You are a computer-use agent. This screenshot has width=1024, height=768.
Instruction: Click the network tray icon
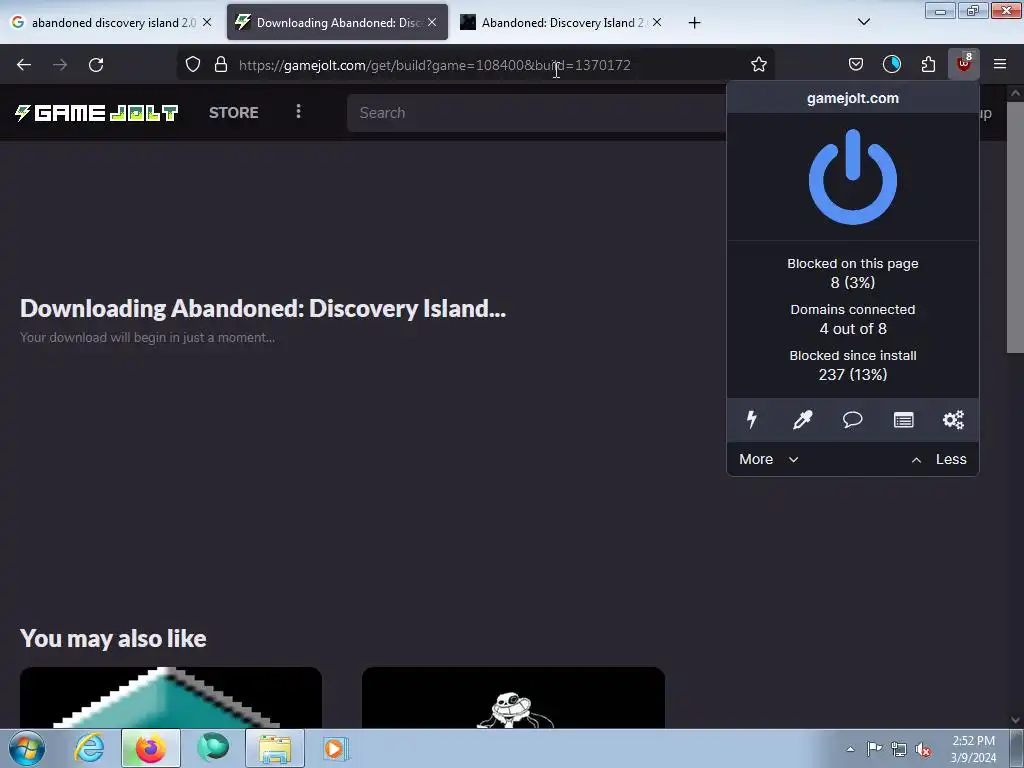(x=899, y=749)
